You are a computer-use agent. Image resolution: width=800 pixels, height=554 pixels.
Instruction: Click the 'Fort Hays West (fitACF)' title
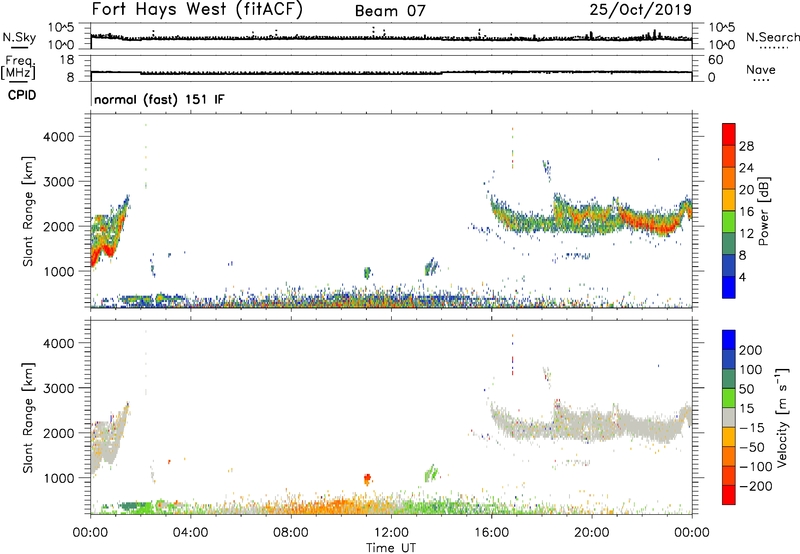tap(197, 9)
